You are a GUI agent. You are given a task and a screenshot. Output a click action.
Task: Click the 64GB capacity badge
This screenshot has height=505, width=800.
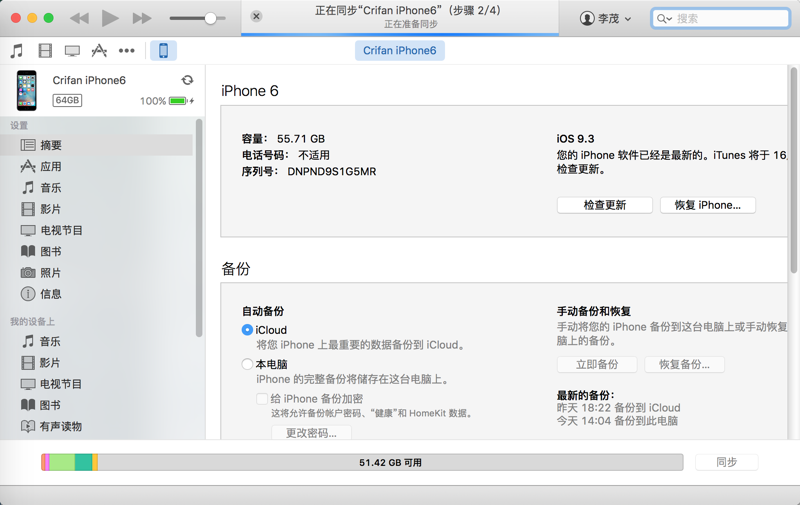[67, 100]
